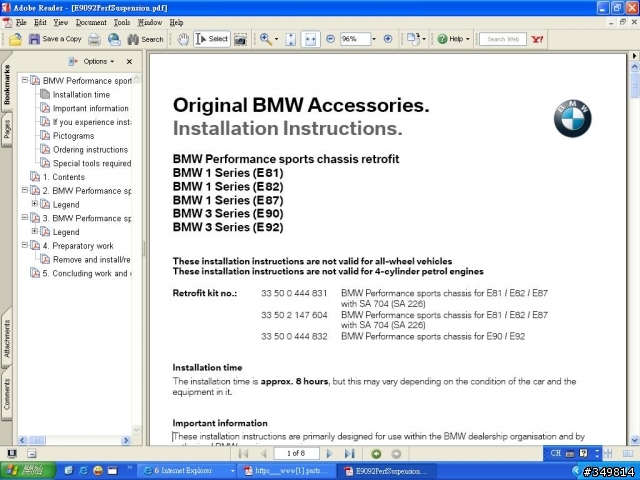Go to first page button
Screen dimensions: 640x480
pyautogui.click(x=244, y=453)
